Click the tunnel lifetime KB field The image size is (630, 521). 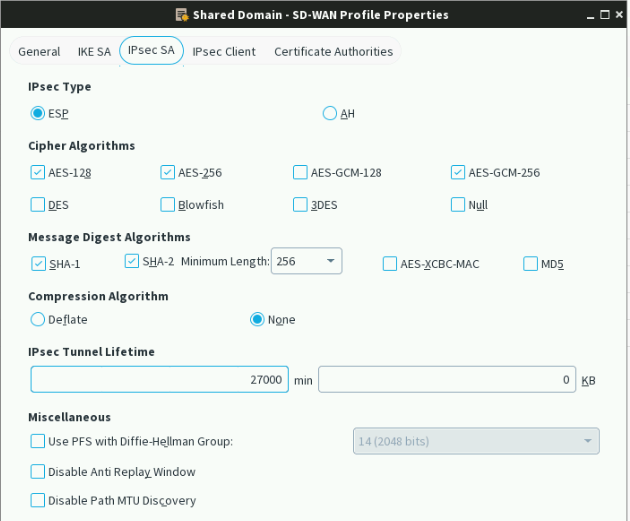click(x=447, y=380)
